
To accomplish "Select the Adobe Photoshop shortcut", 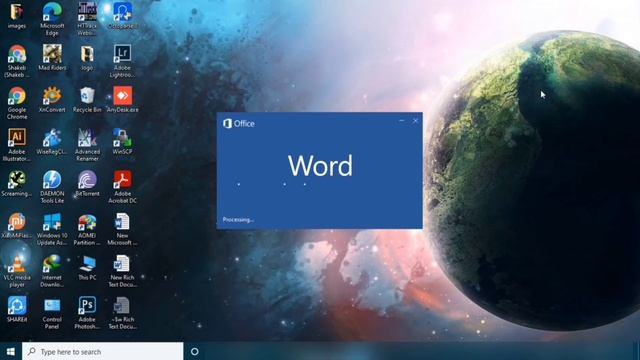I will [87, 313].
